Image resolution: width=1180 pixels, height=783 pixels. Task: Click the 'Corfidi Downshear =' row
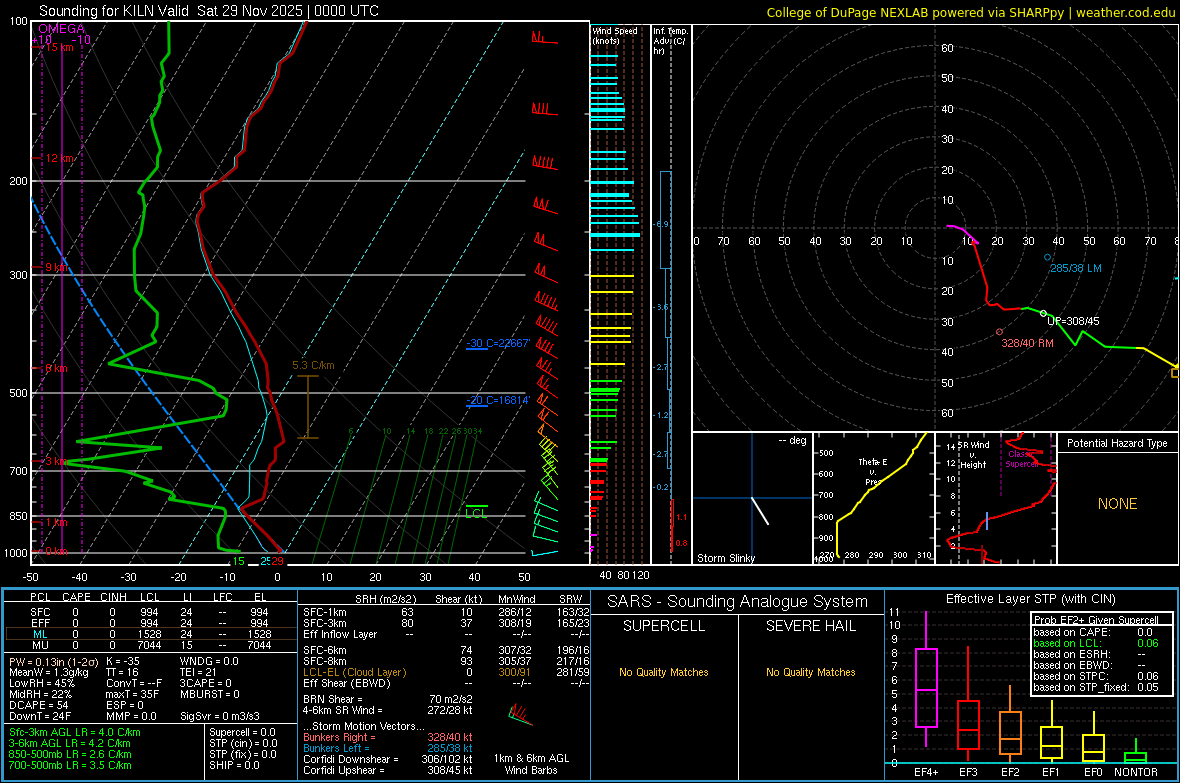tap(388, 759)
